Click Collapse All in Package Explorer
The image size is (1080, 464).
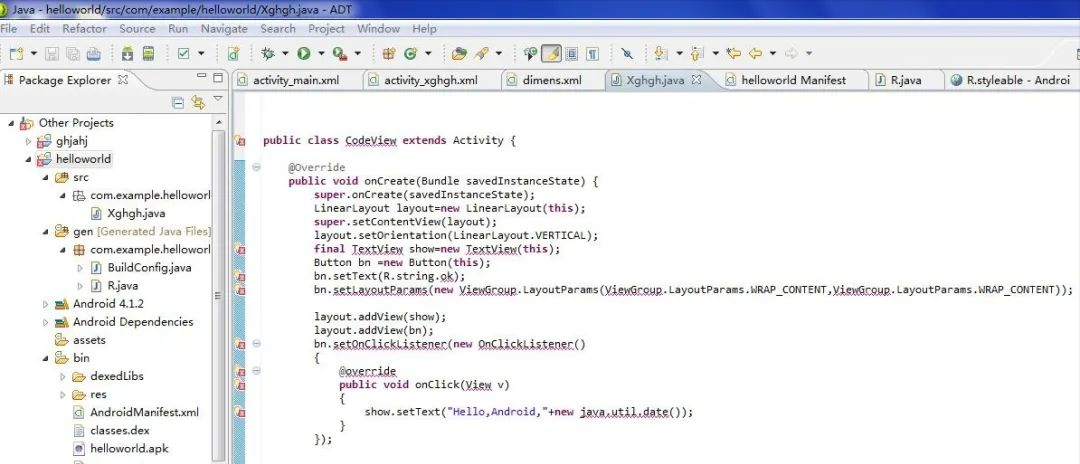tap(178, 103)
